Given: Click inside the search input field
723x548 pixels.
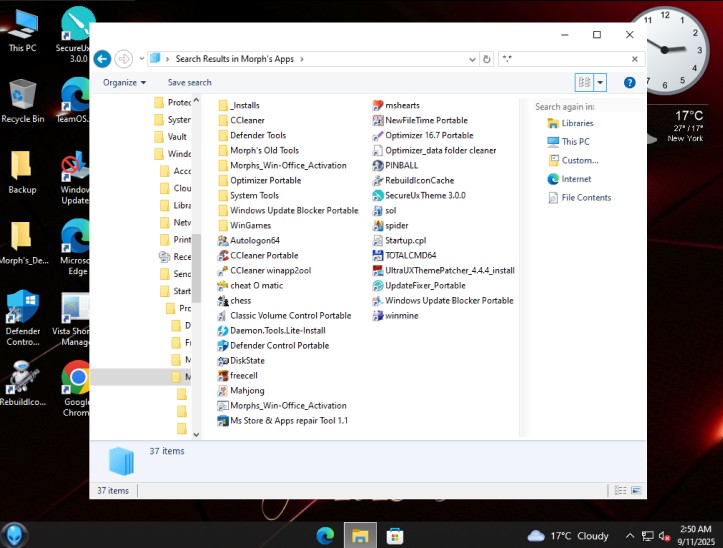Looking at the screenshot, I should click(566, 59).
